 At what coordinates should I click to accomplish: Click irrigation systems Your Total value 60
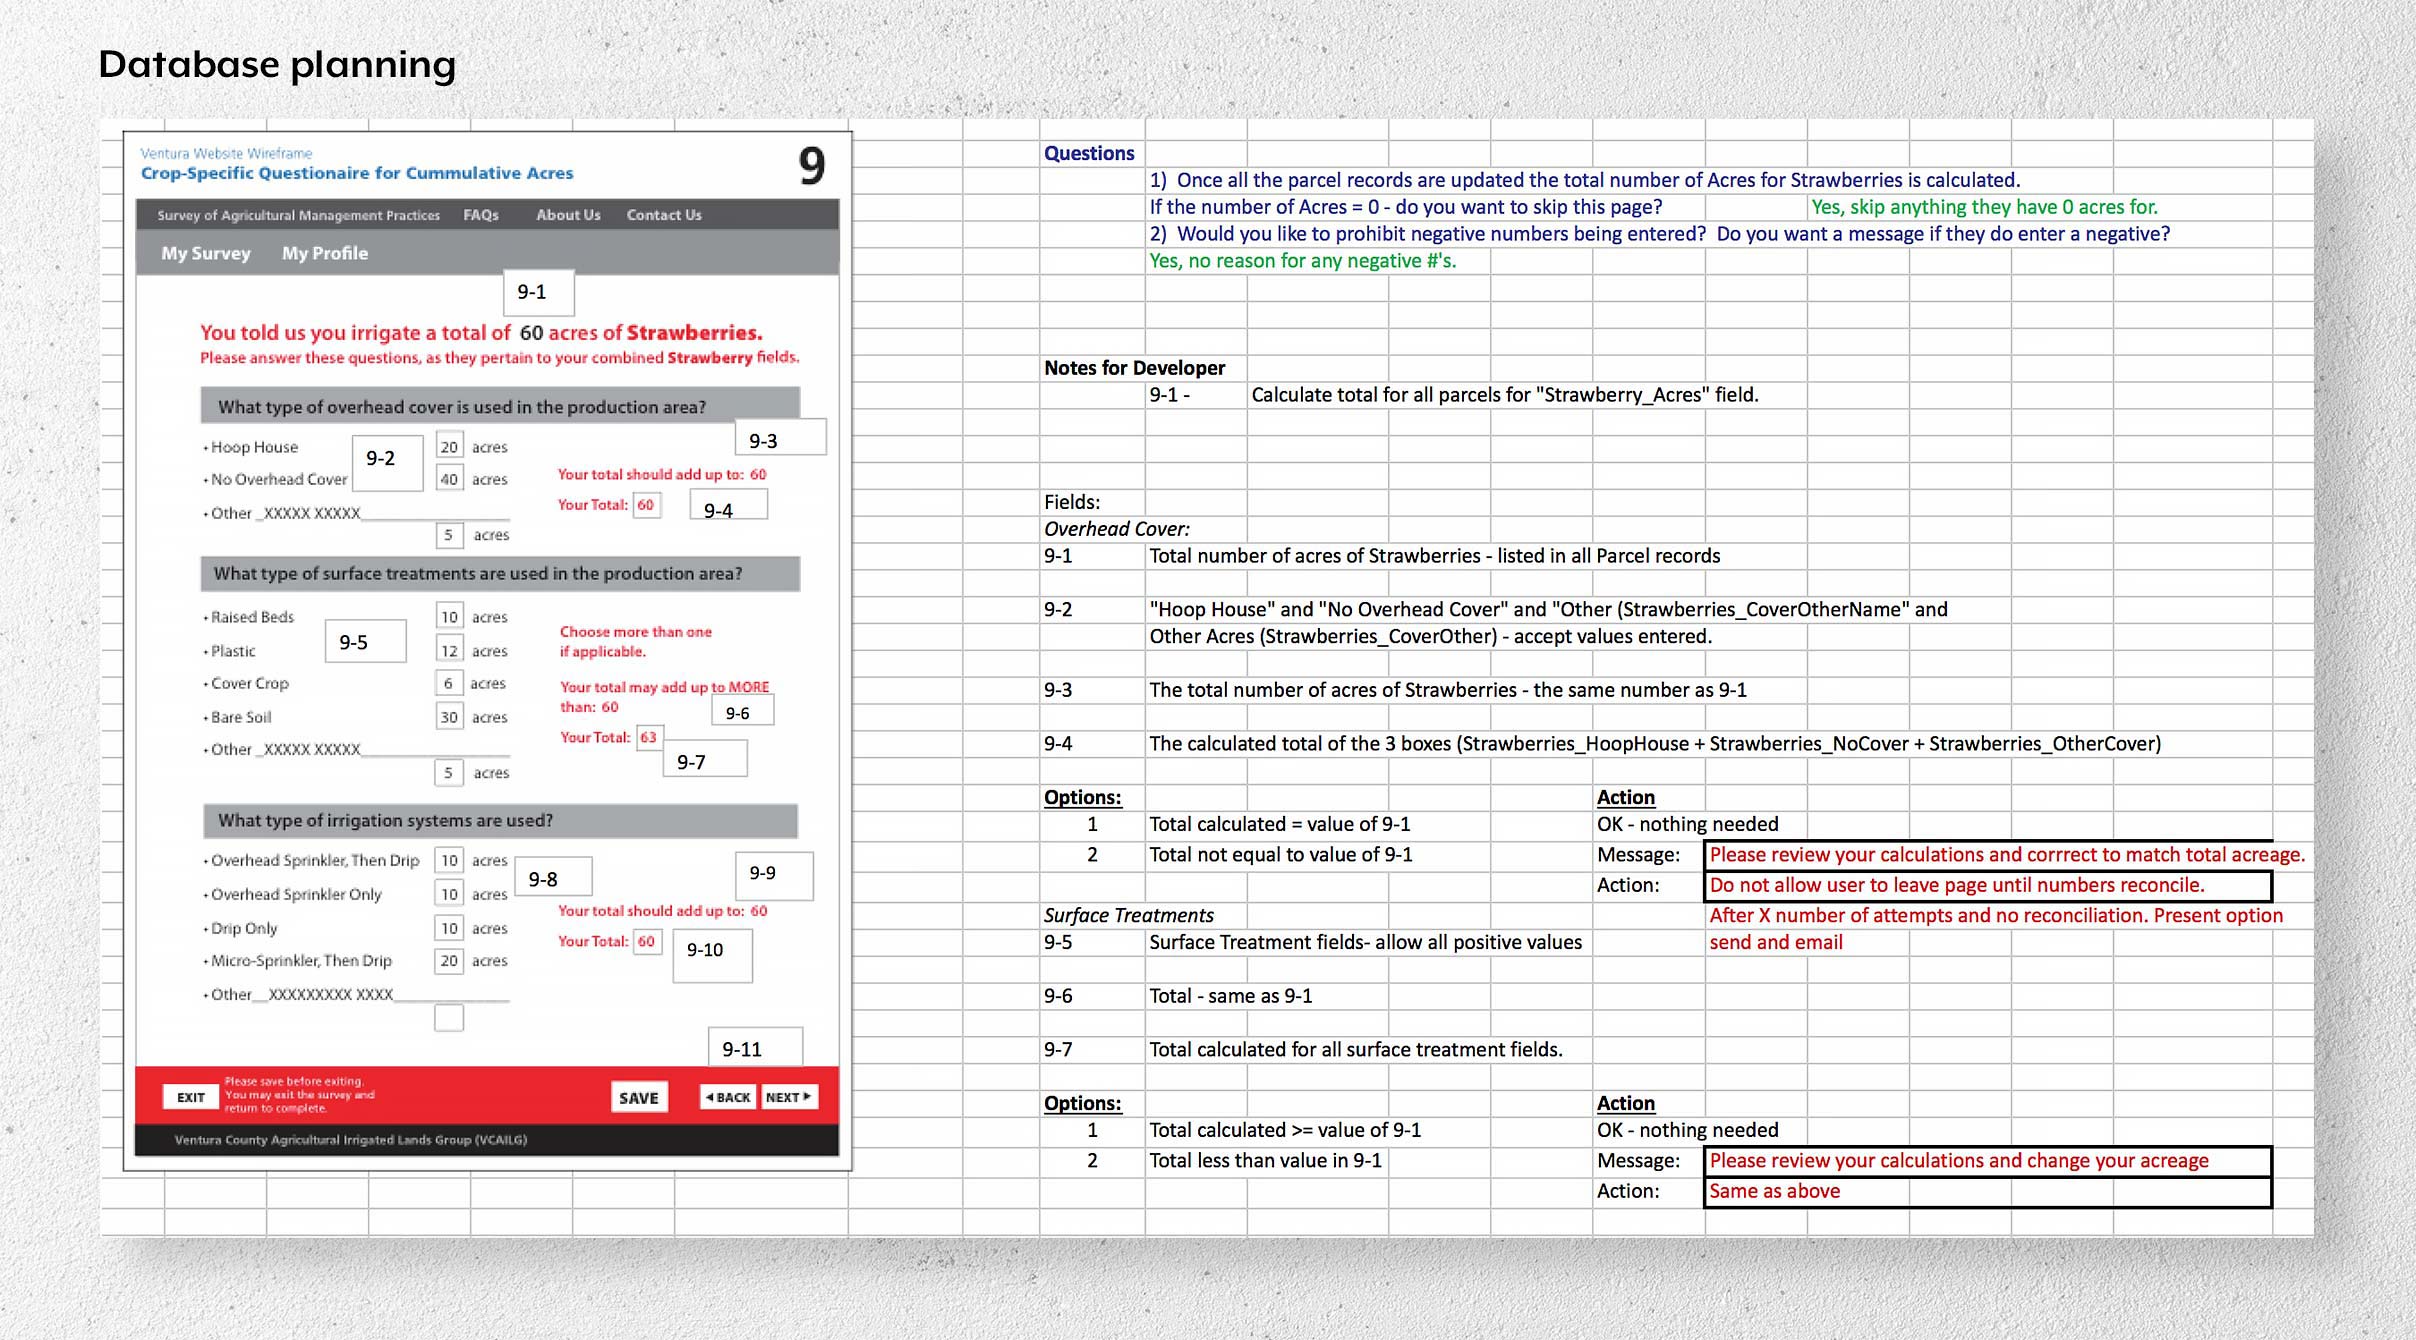[x=647, y=941]
